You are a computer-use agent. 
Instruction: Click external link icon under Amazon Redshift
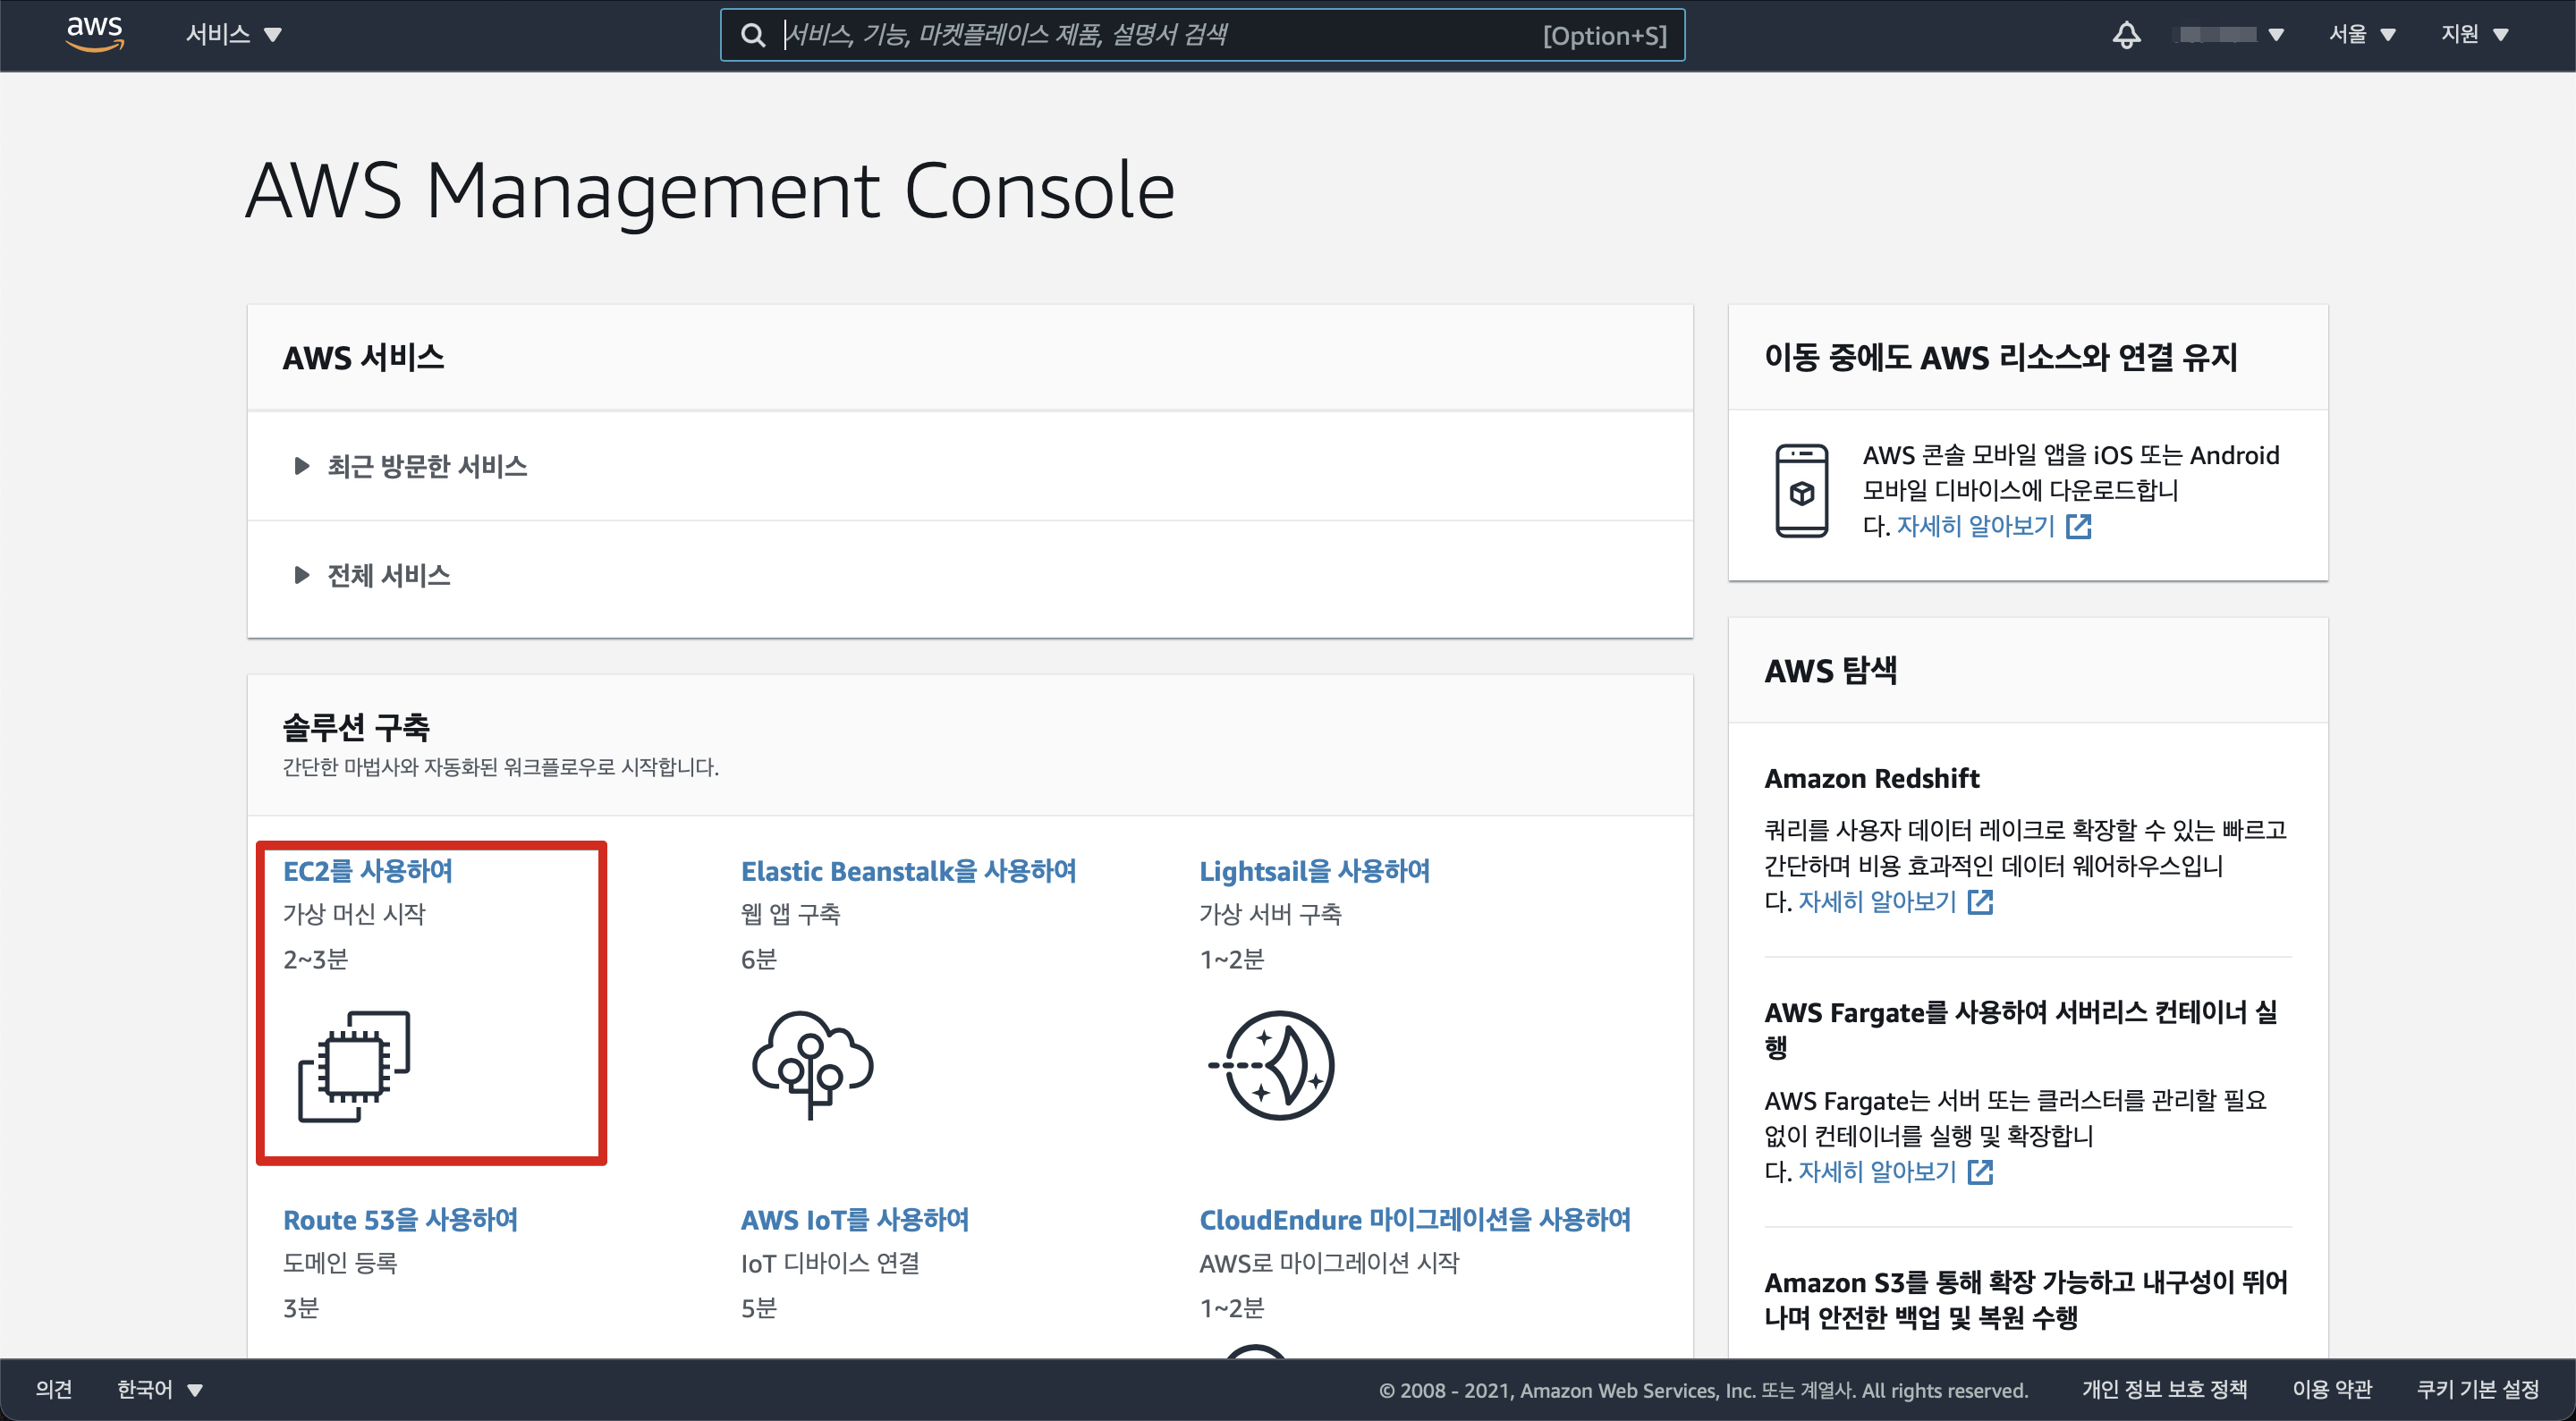(1980, 902)
